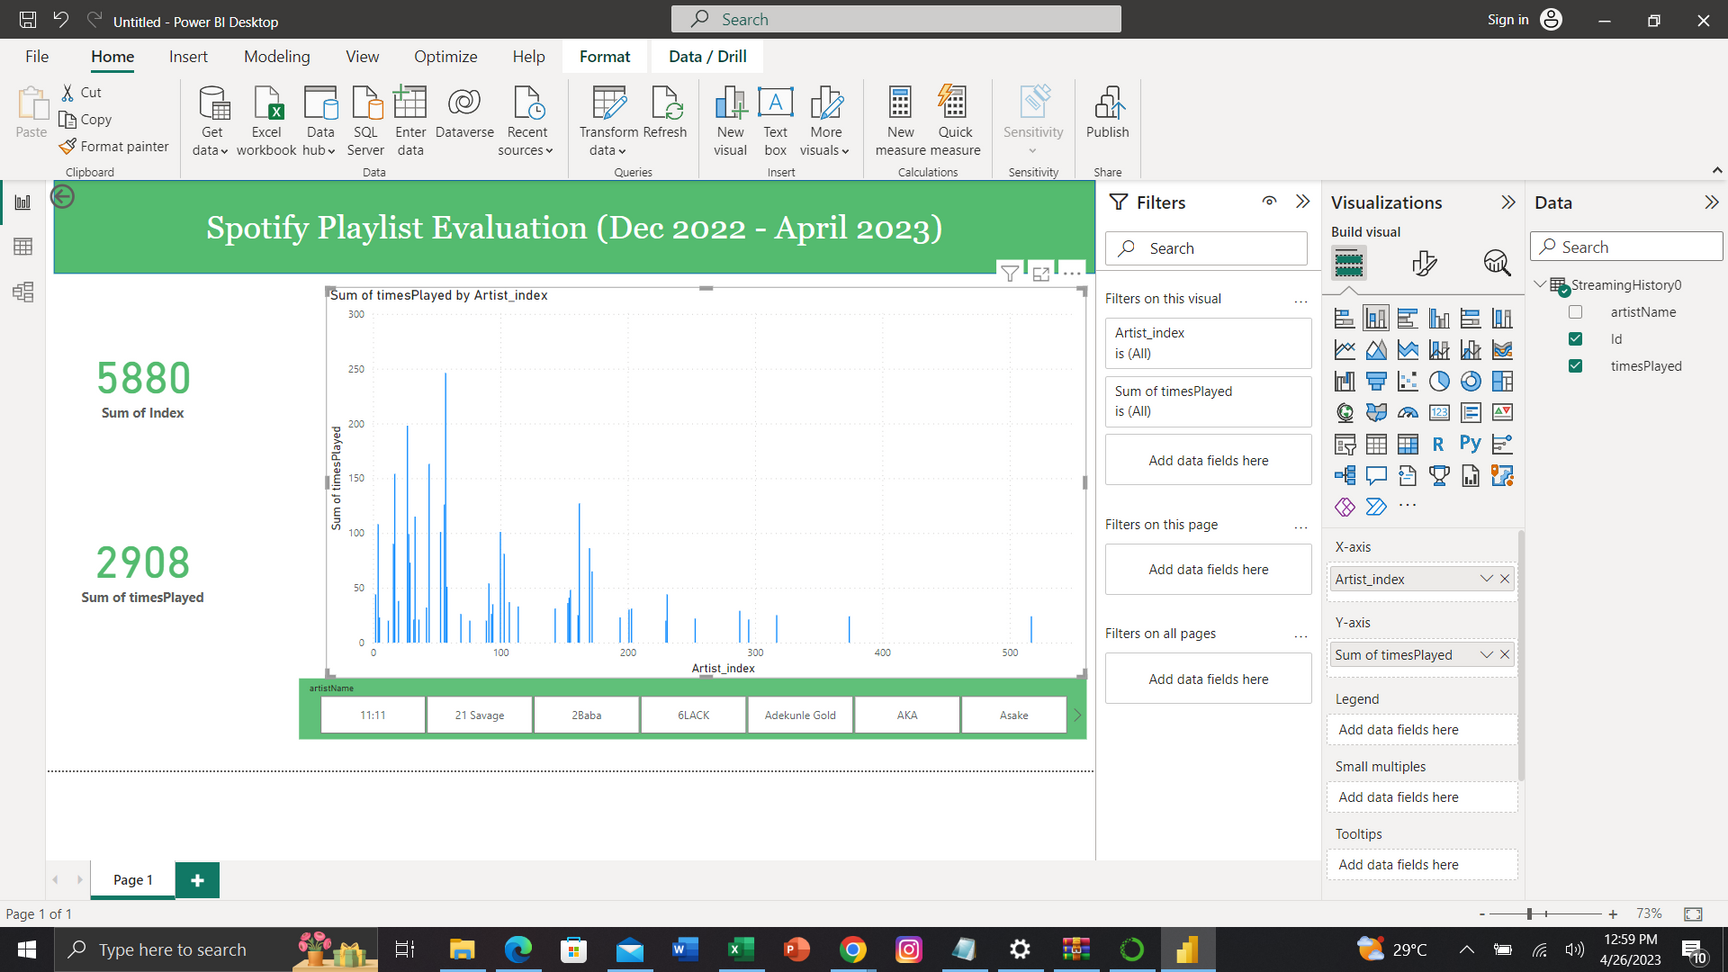Image resolution: width=1728 pixels, height=972 pixels.
Task: Select the ribbon chart visual
Action: (1502, 350)
